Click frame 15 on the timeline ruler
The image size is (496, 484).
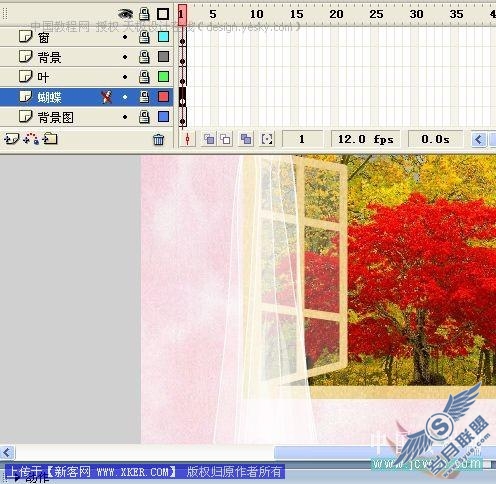296,14
